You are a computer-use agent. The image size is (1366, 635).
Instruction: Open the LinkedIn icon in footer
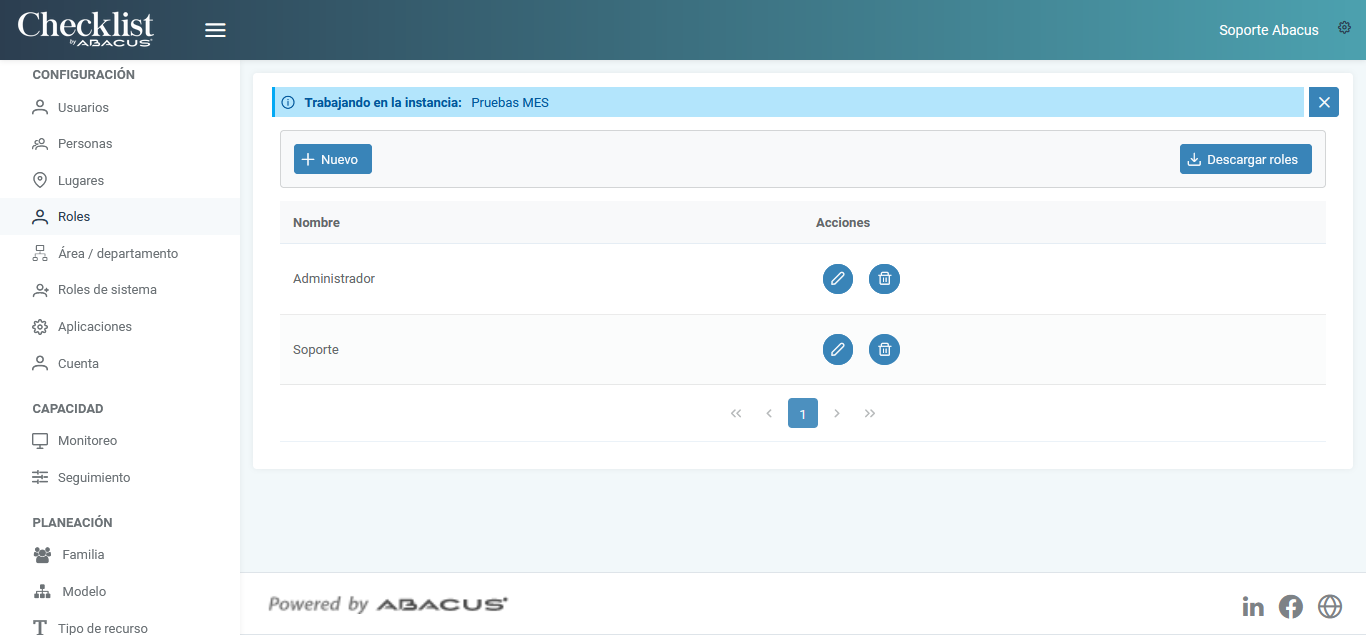pos(1253,606)
